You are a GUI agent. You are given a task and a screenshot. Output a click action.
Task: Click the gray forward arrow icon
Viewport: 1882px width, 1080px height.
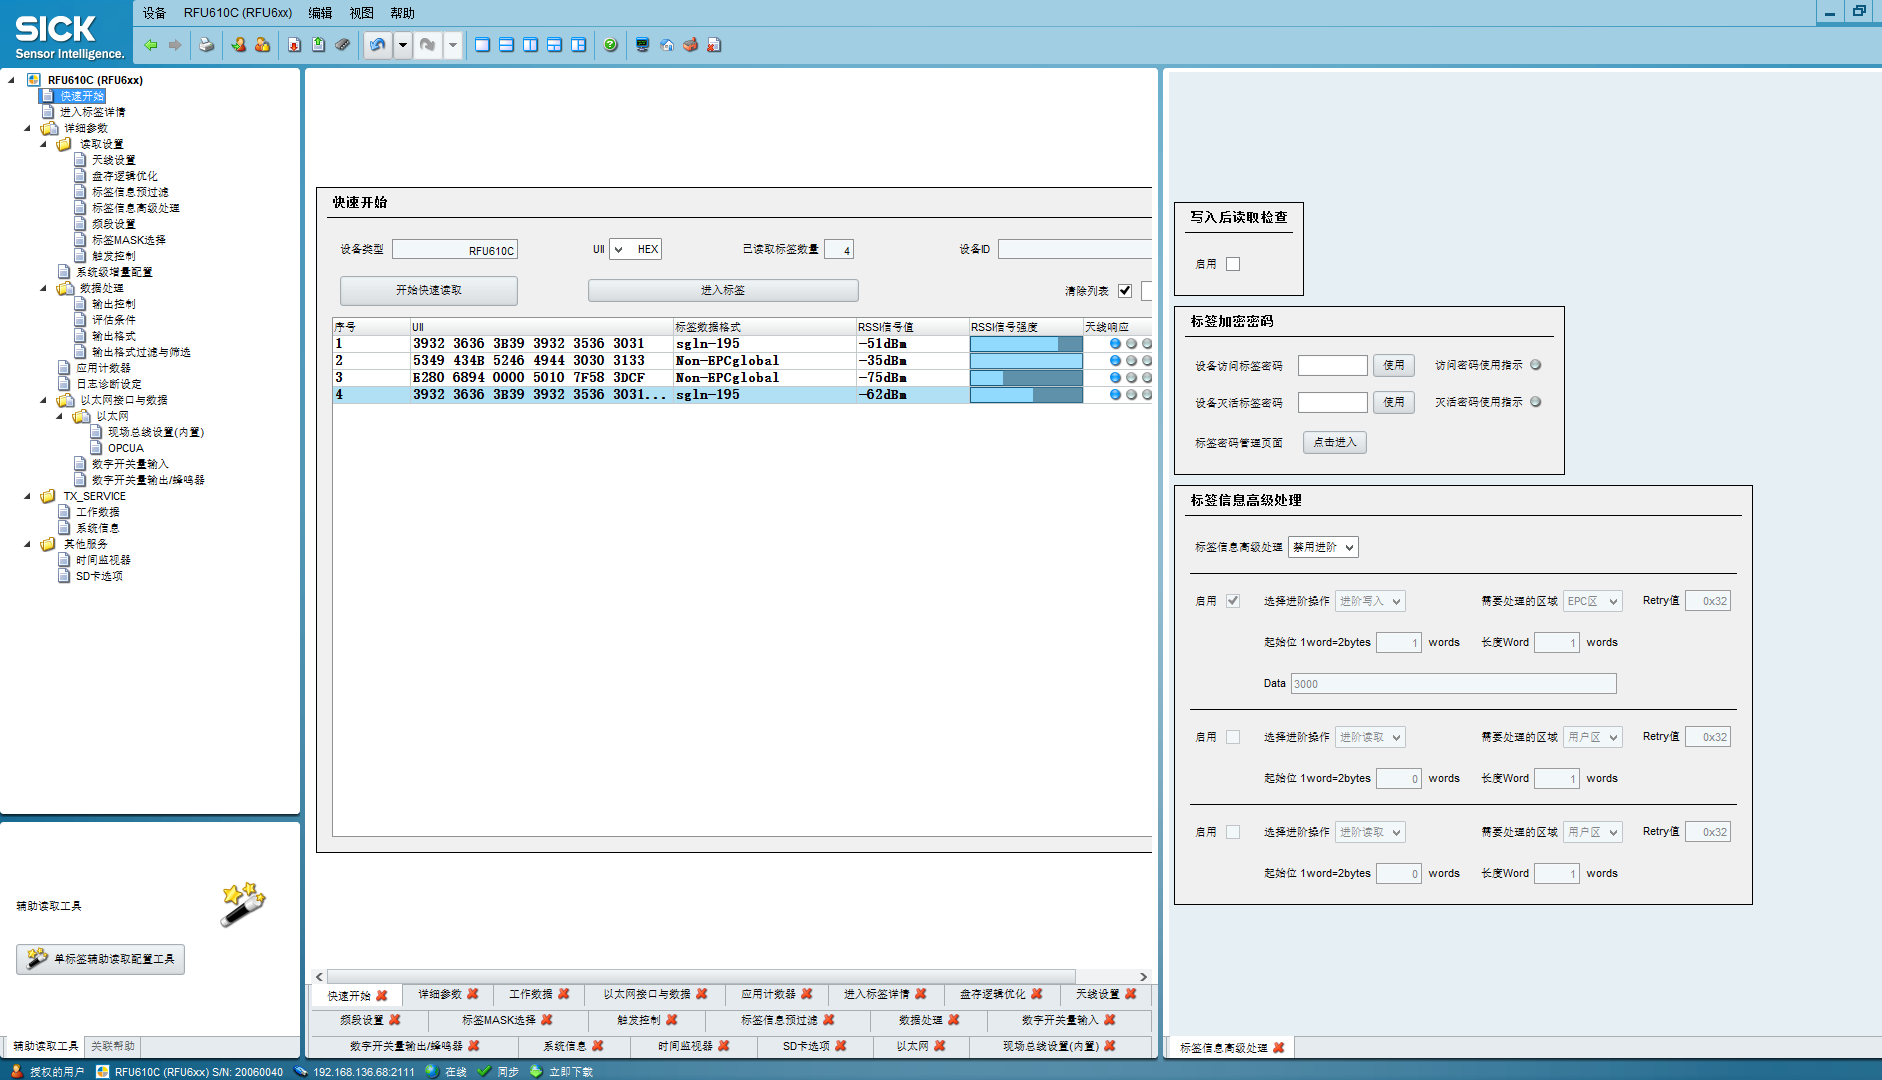175,45
